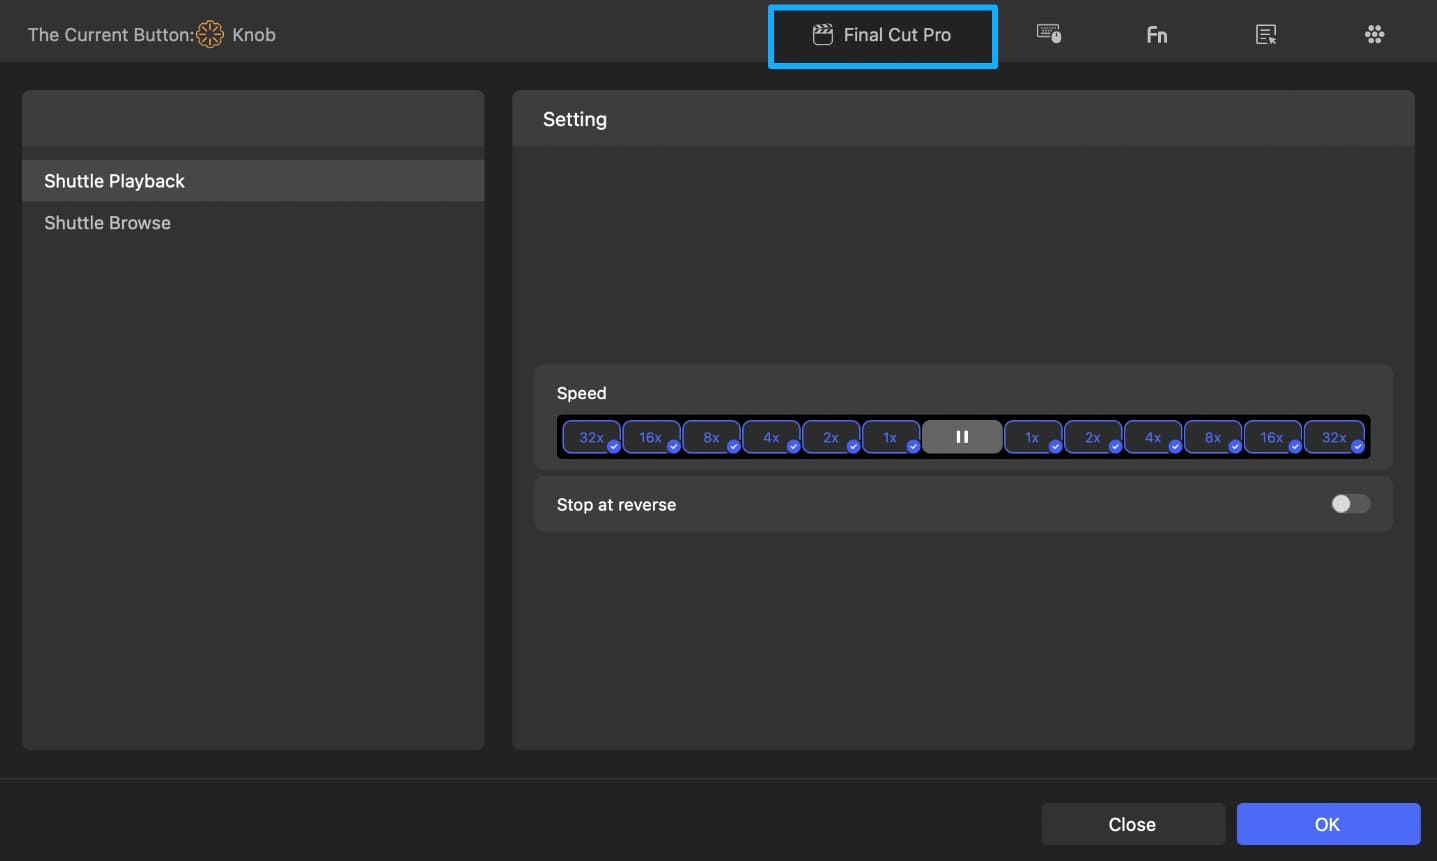This screenshot has width=1437, height=861.
Task: Toggle the reverse 1x speed option
Action: [x=891, y=437]
